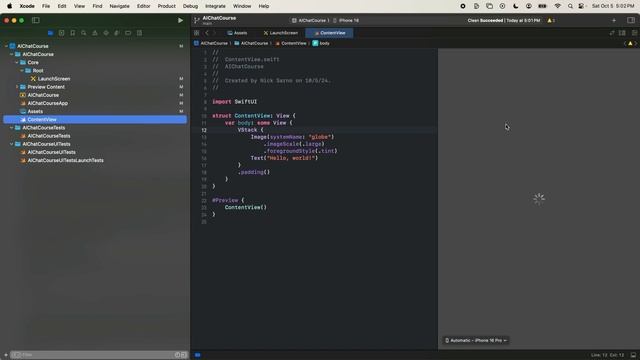Collapse the AIChatCourseUITests group
The width and height of the screenshot is (640, 360).
coord(11,144)
